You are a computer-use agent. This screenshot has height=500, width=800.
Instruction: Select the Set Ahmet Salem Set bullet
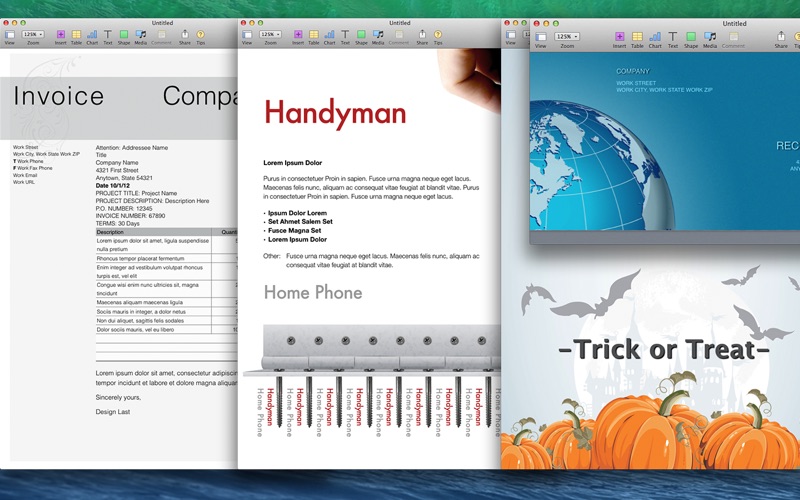300,222
